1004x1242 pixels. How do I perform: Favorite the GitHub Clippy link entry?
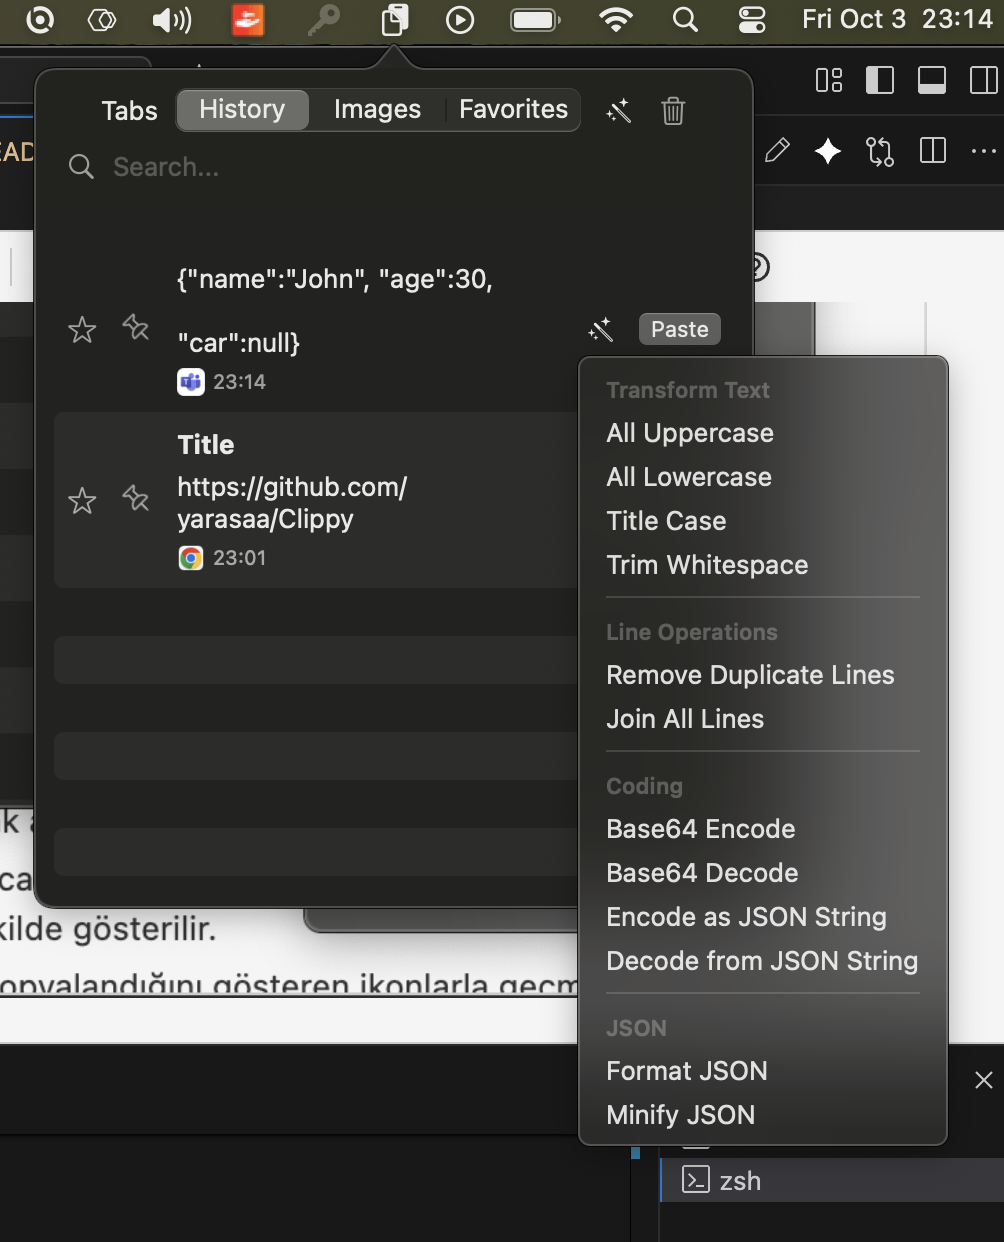(x=81, y=501)
